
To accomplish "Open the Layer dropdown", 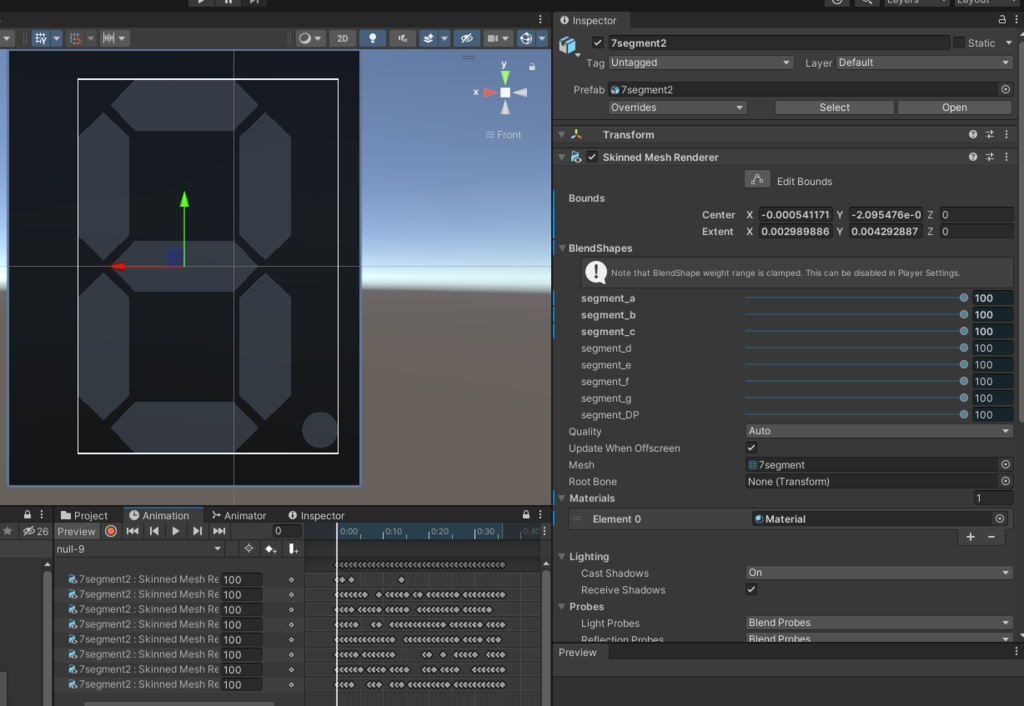I will point(923,63).
